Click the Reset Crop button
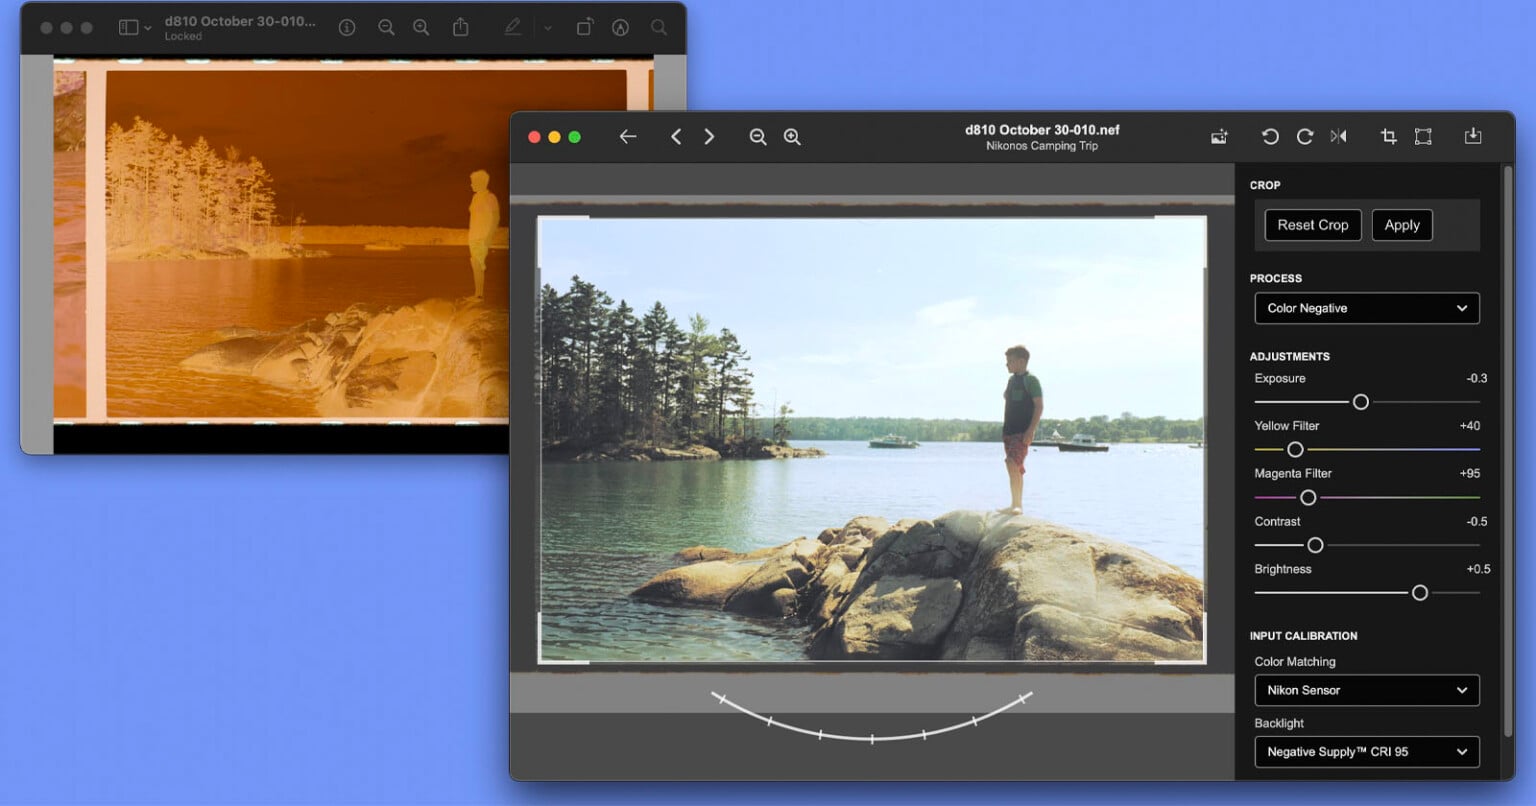The width and height of the screenshot is (1536, 806). point(1313,225)
